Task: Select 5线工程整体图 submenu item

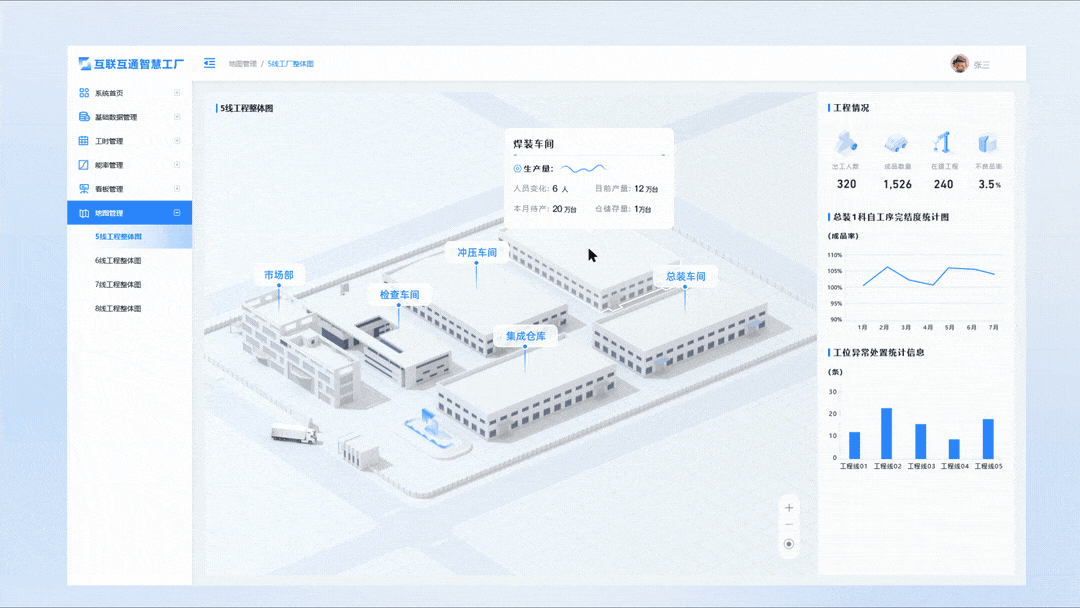Action: (129, 236)
